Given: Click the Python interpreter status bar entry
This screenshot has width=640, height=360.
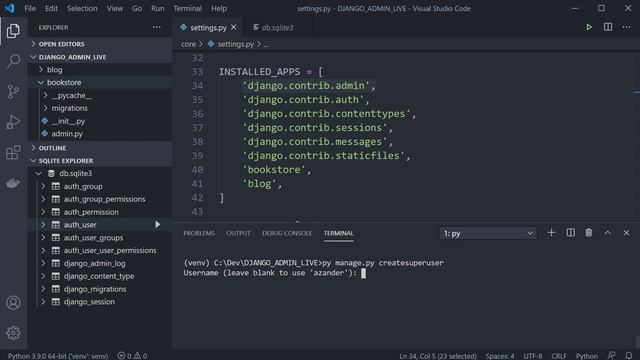Looking at the screenshot, I should [58, 356].
